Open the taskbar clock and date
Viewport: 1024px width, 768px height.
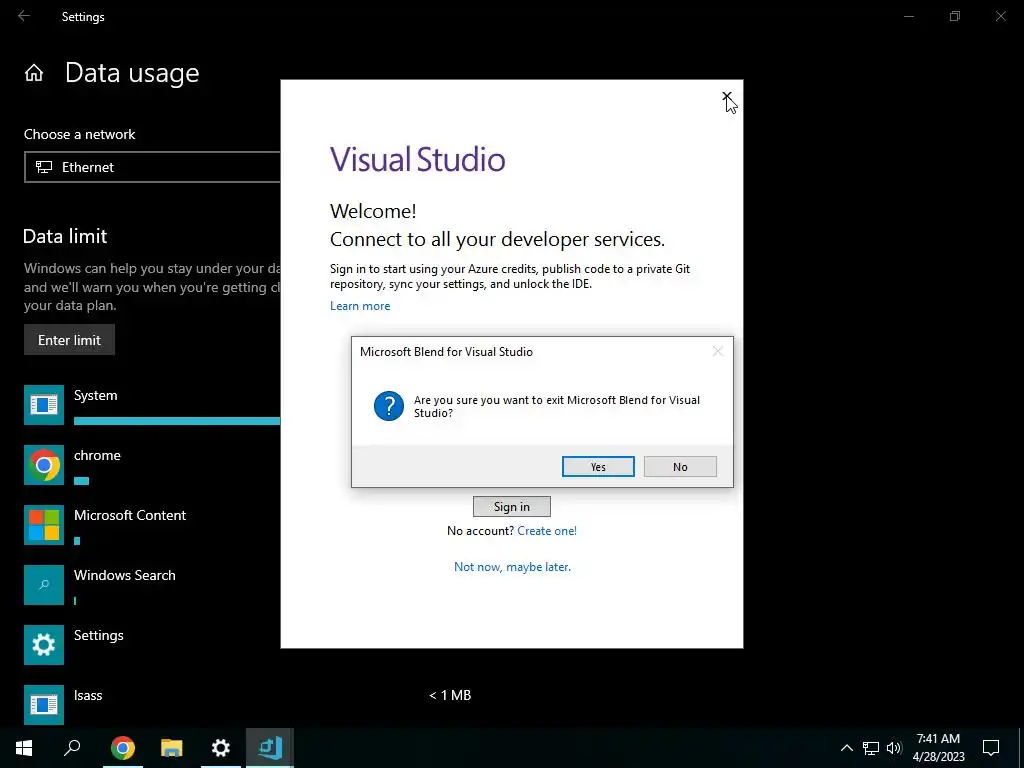938,748
